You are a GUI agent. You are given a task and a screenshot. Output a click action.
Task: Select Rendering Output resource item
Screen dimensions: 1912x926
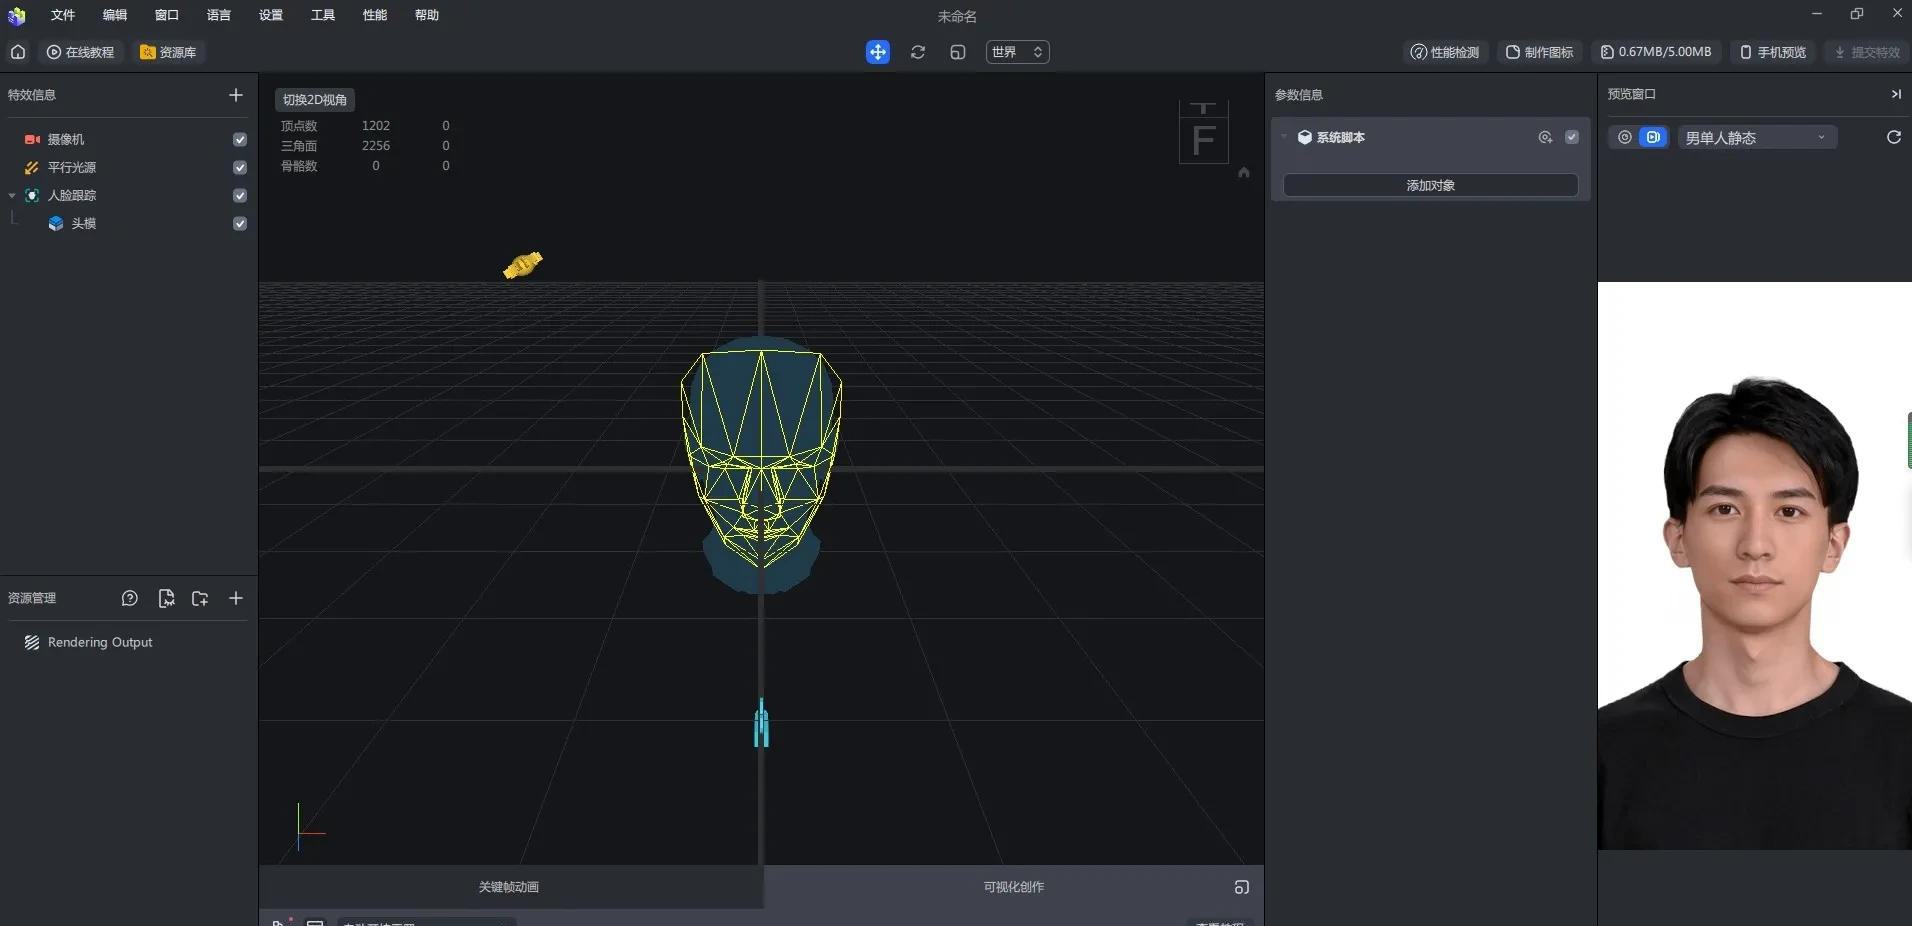99,642
